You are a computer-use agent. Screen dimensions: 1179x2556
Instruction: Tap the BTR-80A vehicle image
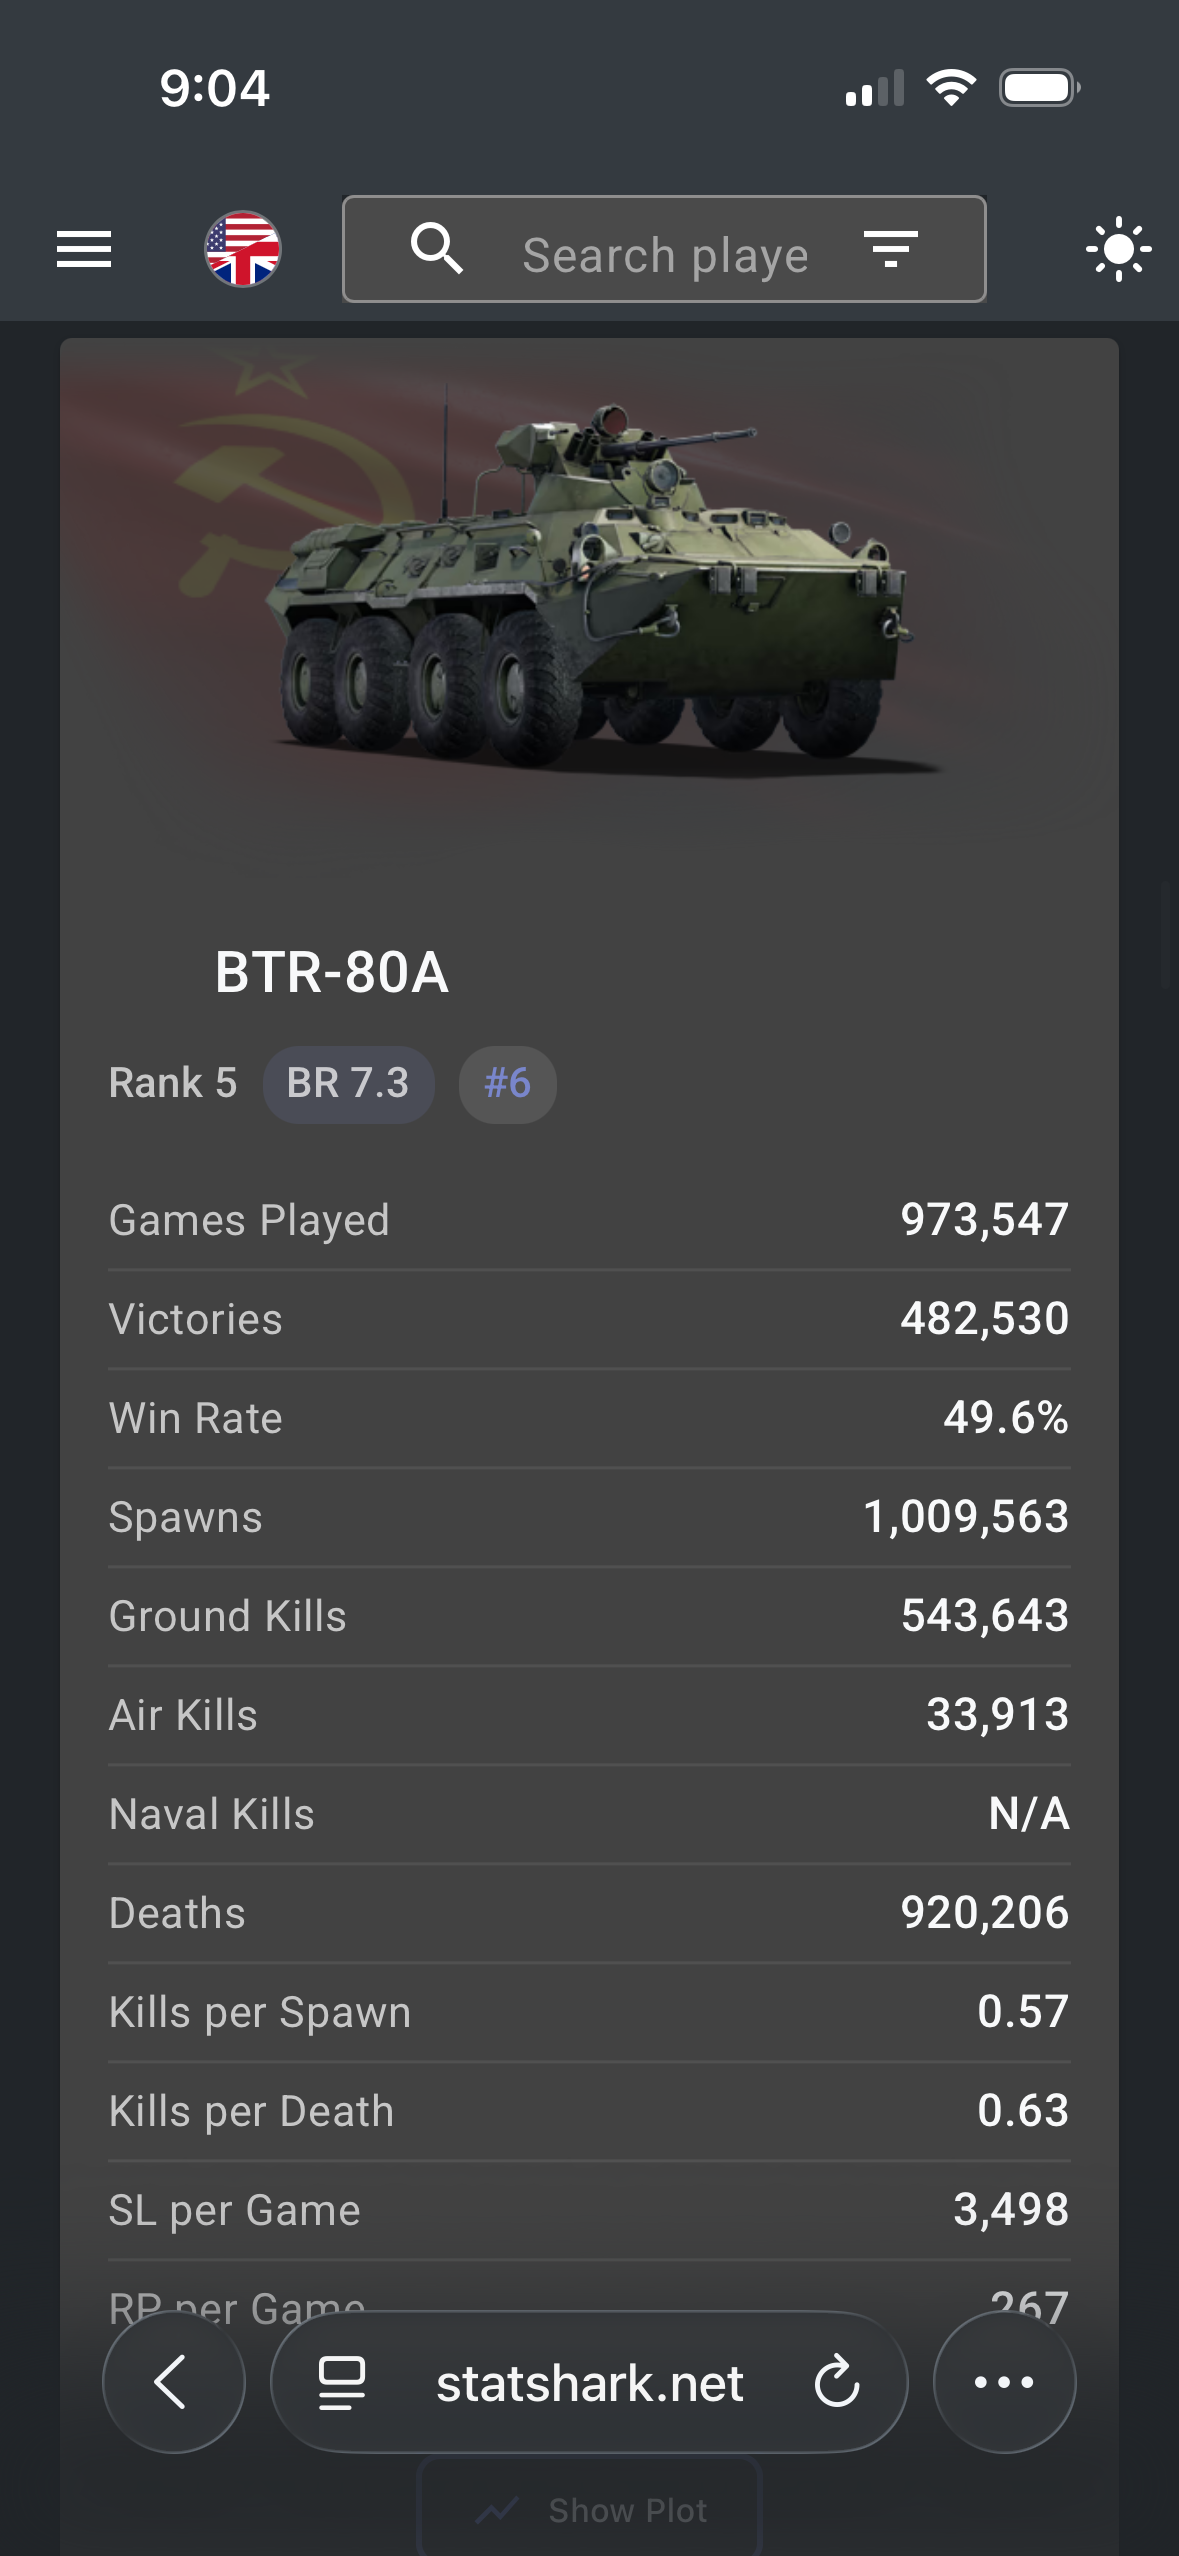tap(590, 590)
